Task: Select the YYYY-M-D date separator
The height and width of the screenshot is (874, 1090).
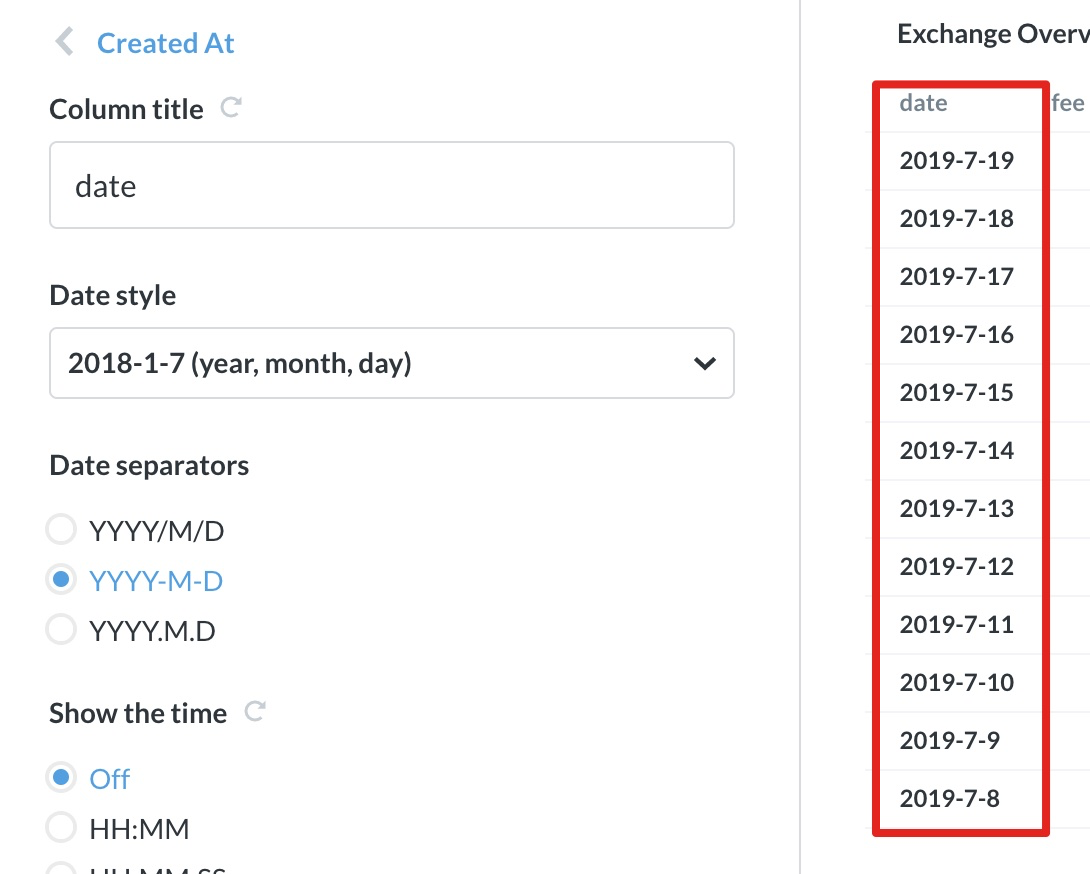Action: pos(61,580)
